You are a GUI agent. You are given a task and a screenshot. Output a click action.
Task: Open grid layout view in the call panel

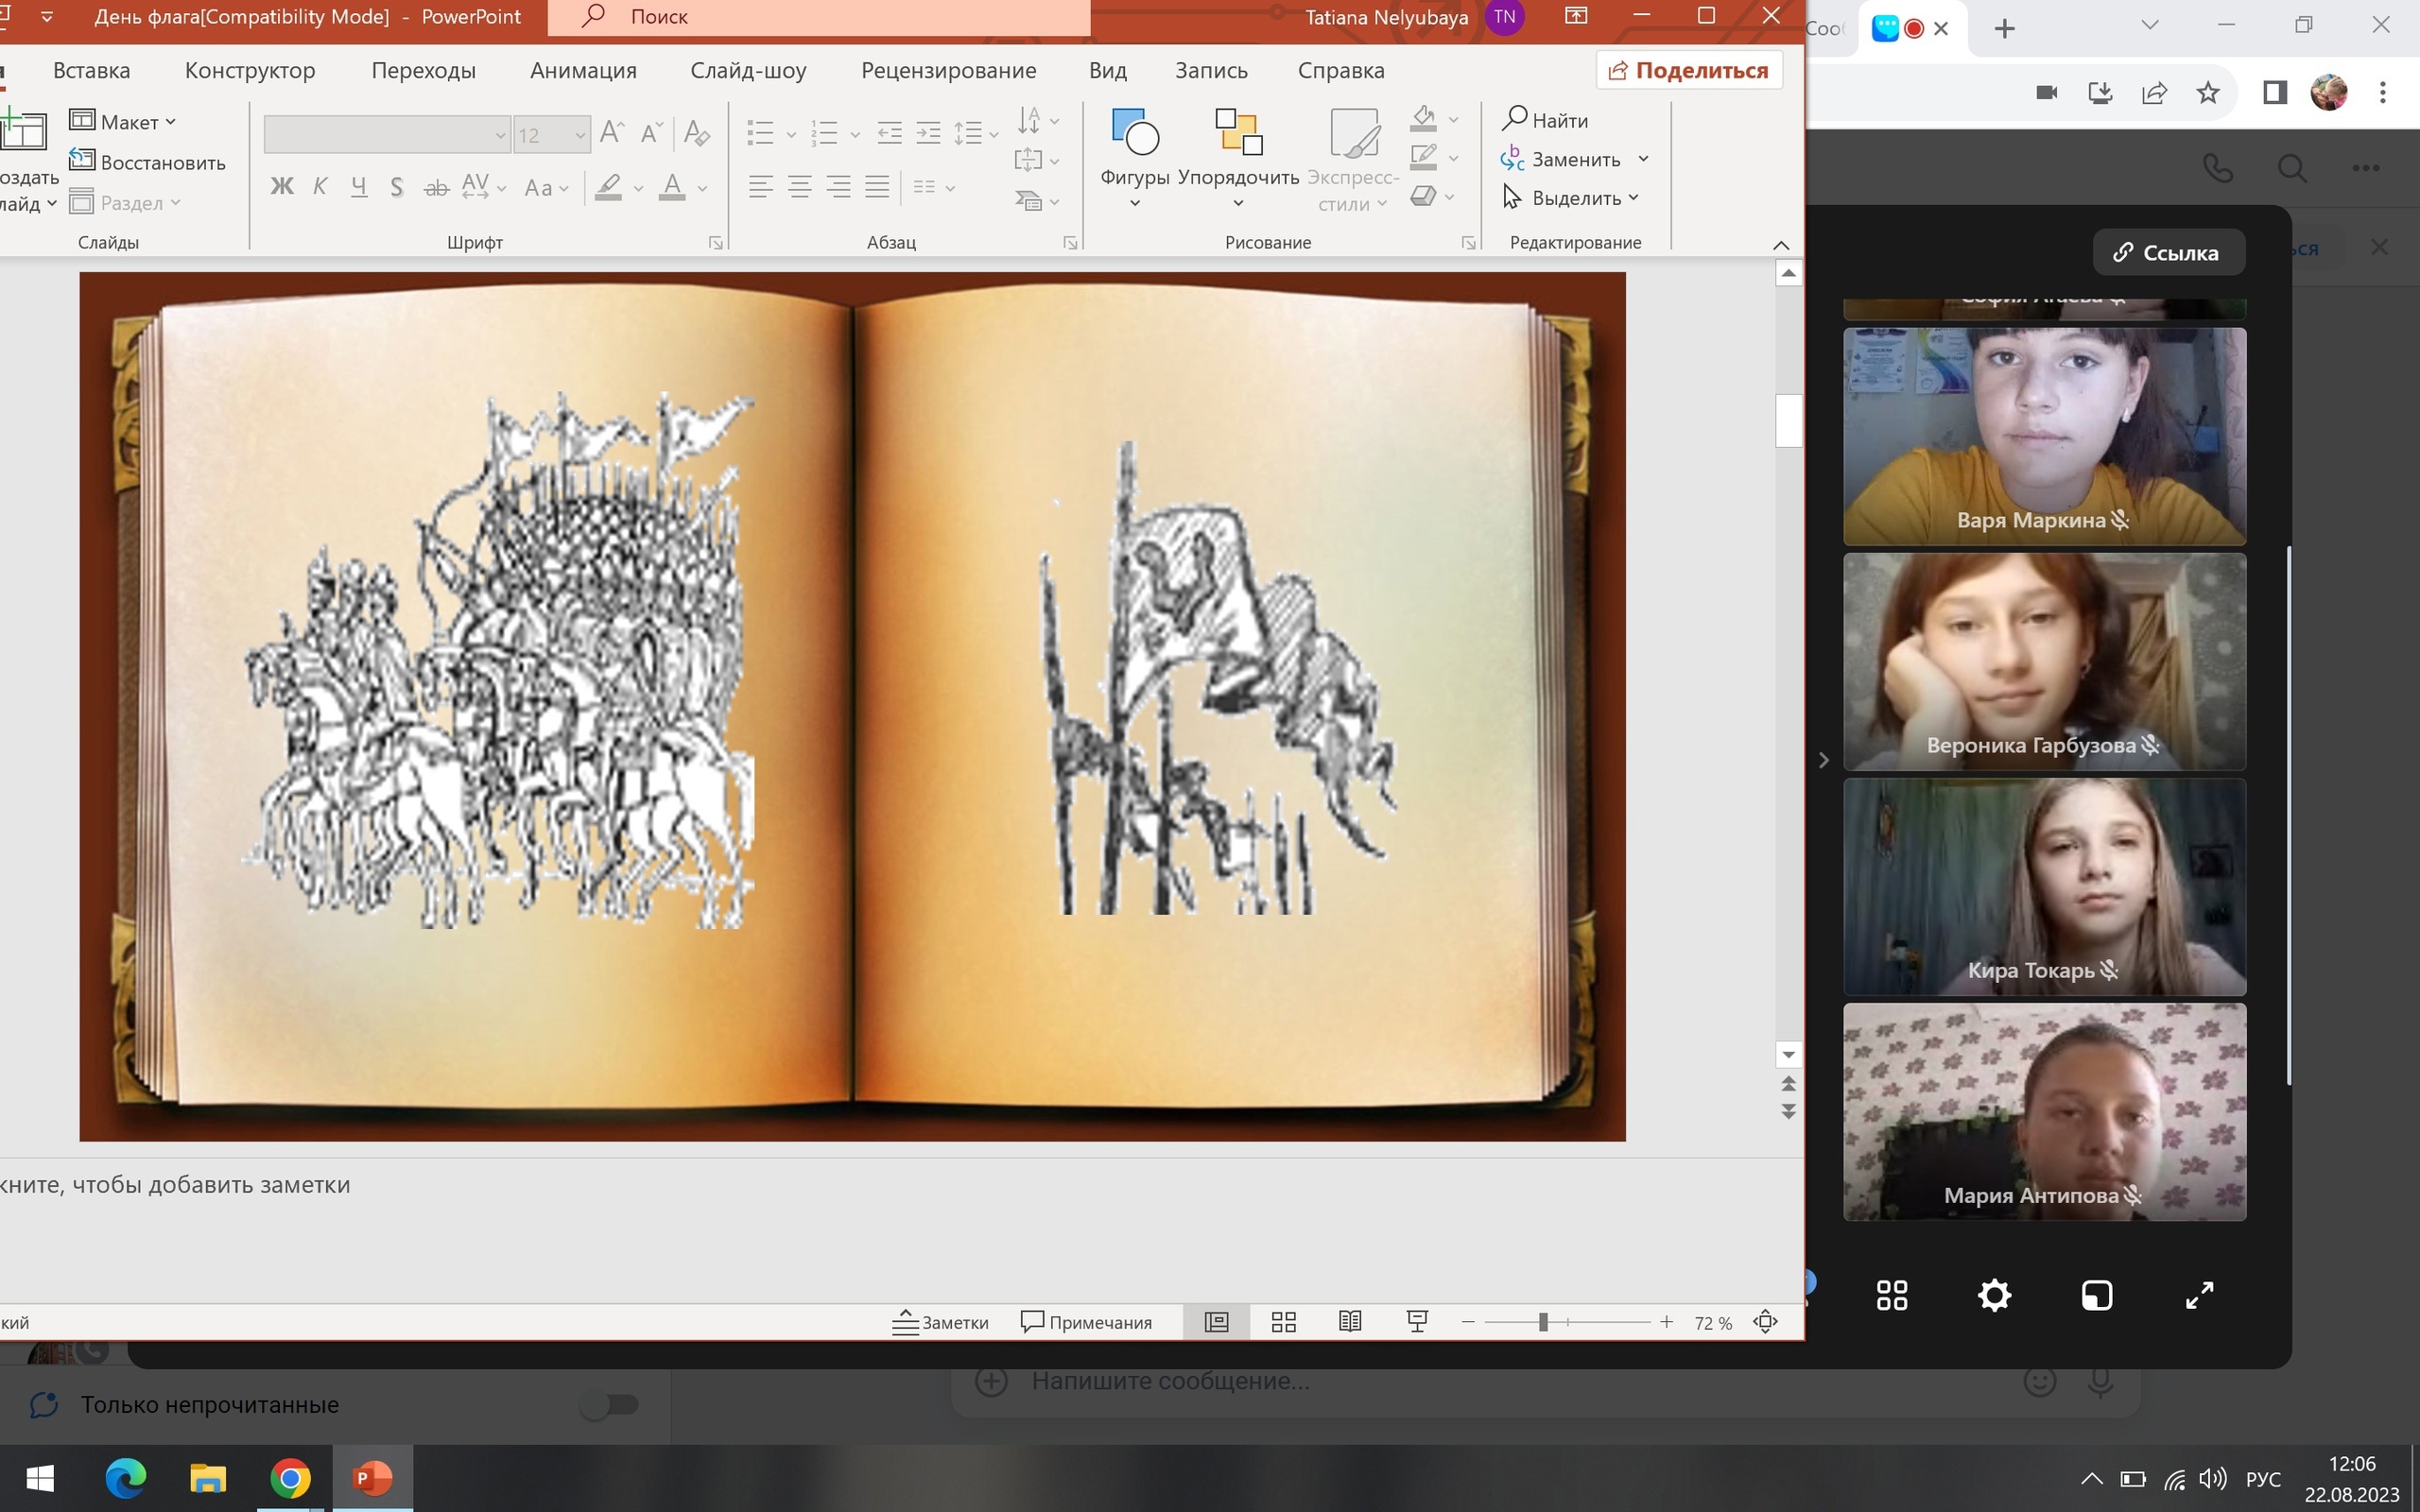(x=1892, y=1295)
